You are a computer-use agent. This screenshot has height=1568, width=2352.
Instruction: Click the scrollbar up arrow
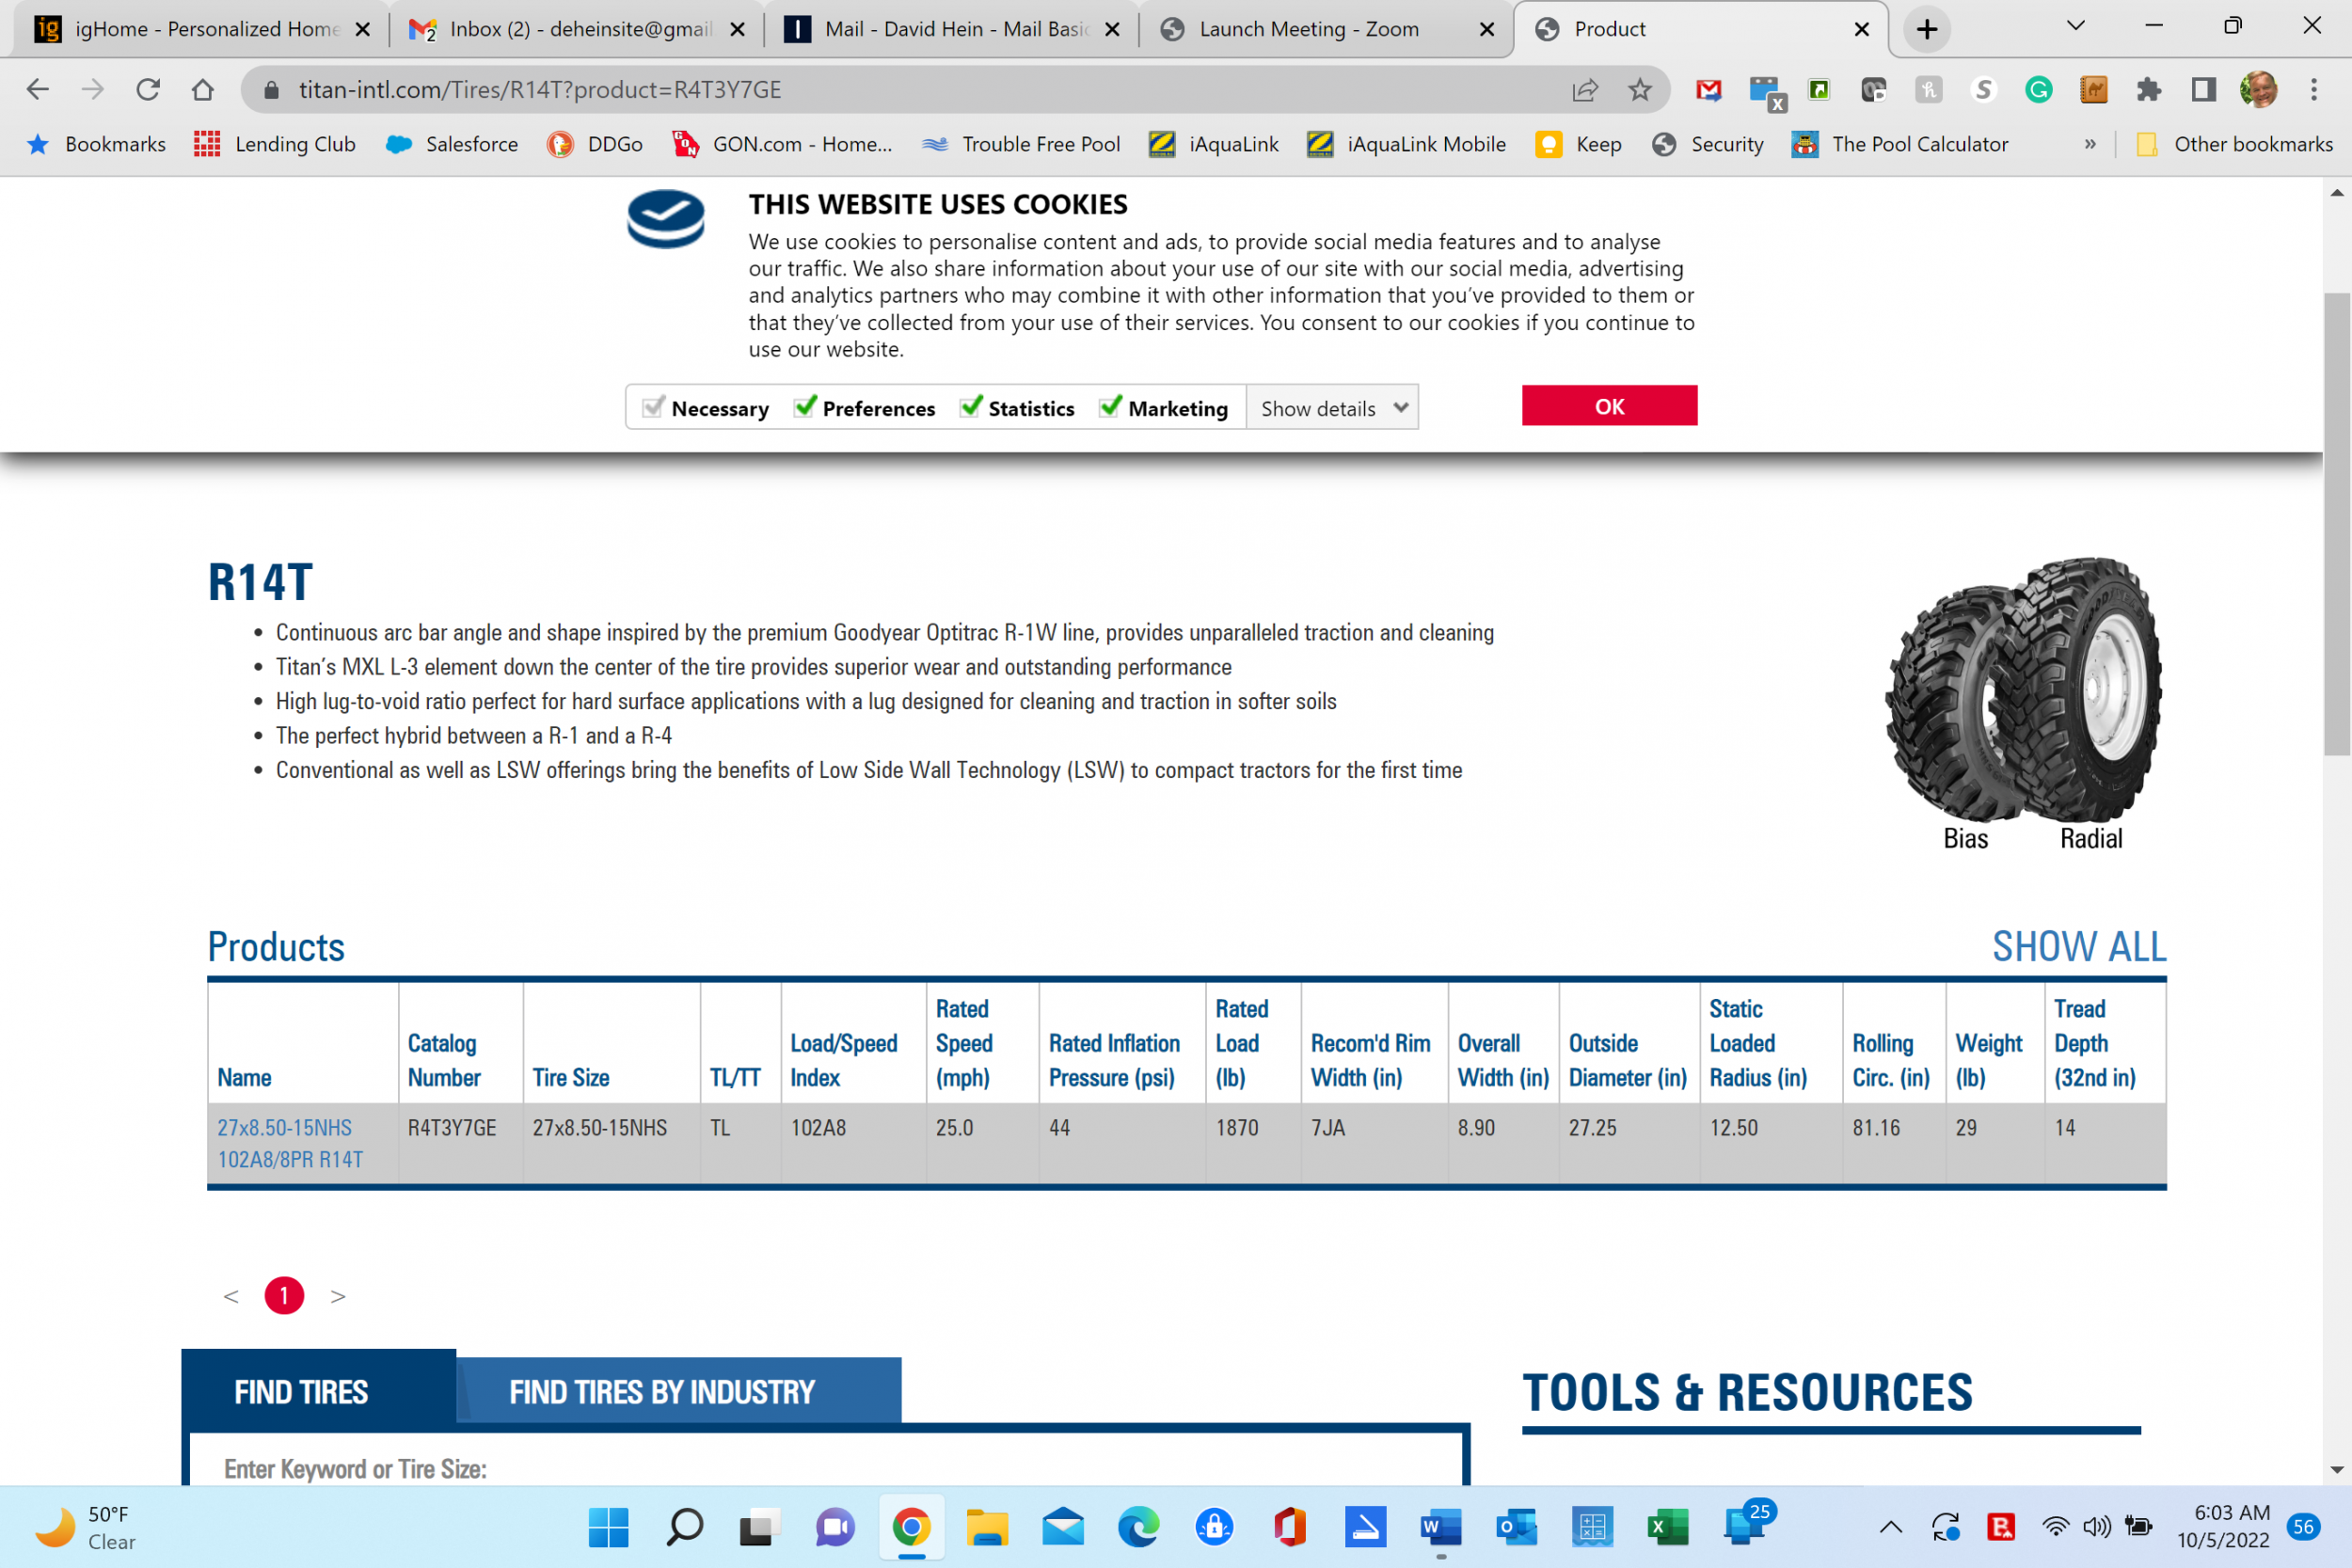click(x=2337, y=193)
